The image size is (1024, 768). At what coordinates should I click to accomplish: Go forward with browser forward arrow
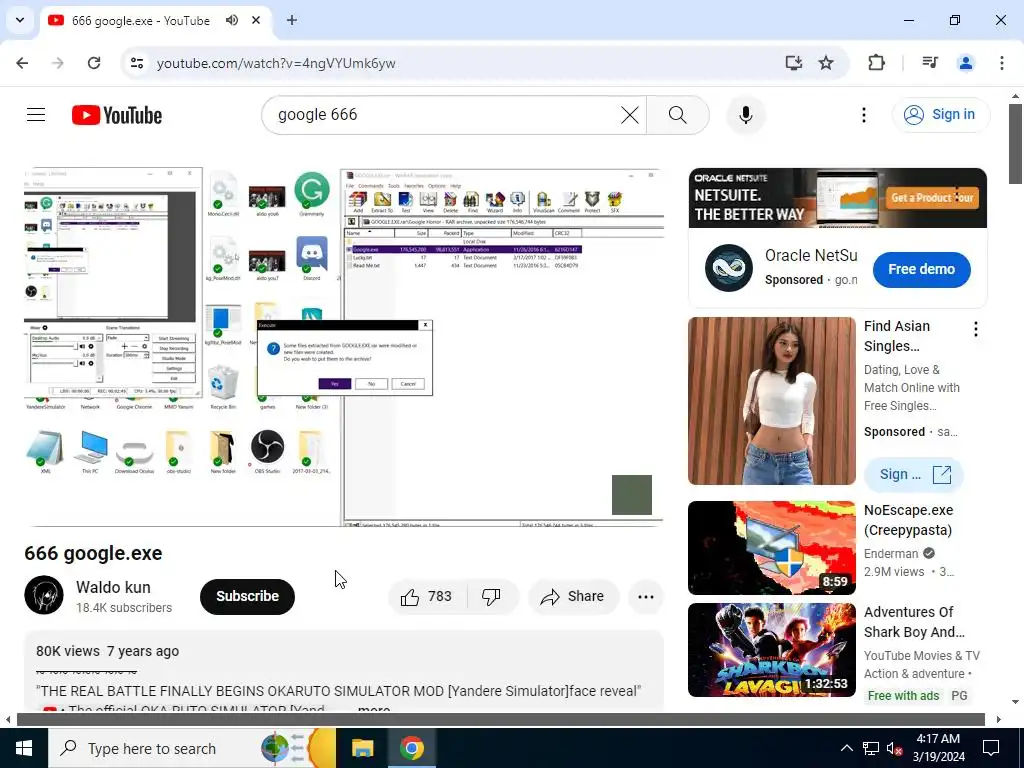click(x=58, y=63)
